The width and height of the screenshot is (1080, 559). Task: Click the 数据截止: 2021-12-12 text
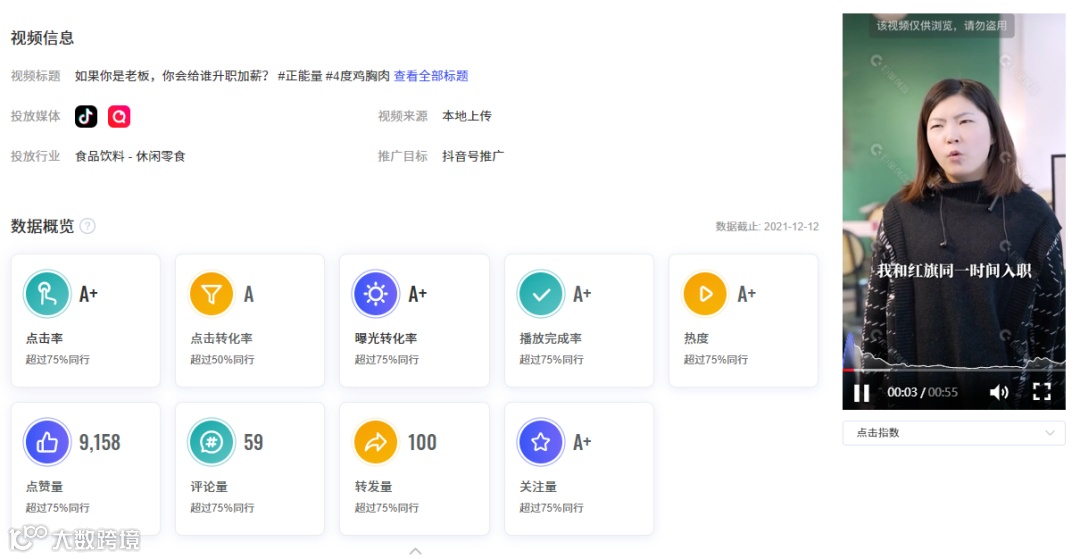pos(767,226)
